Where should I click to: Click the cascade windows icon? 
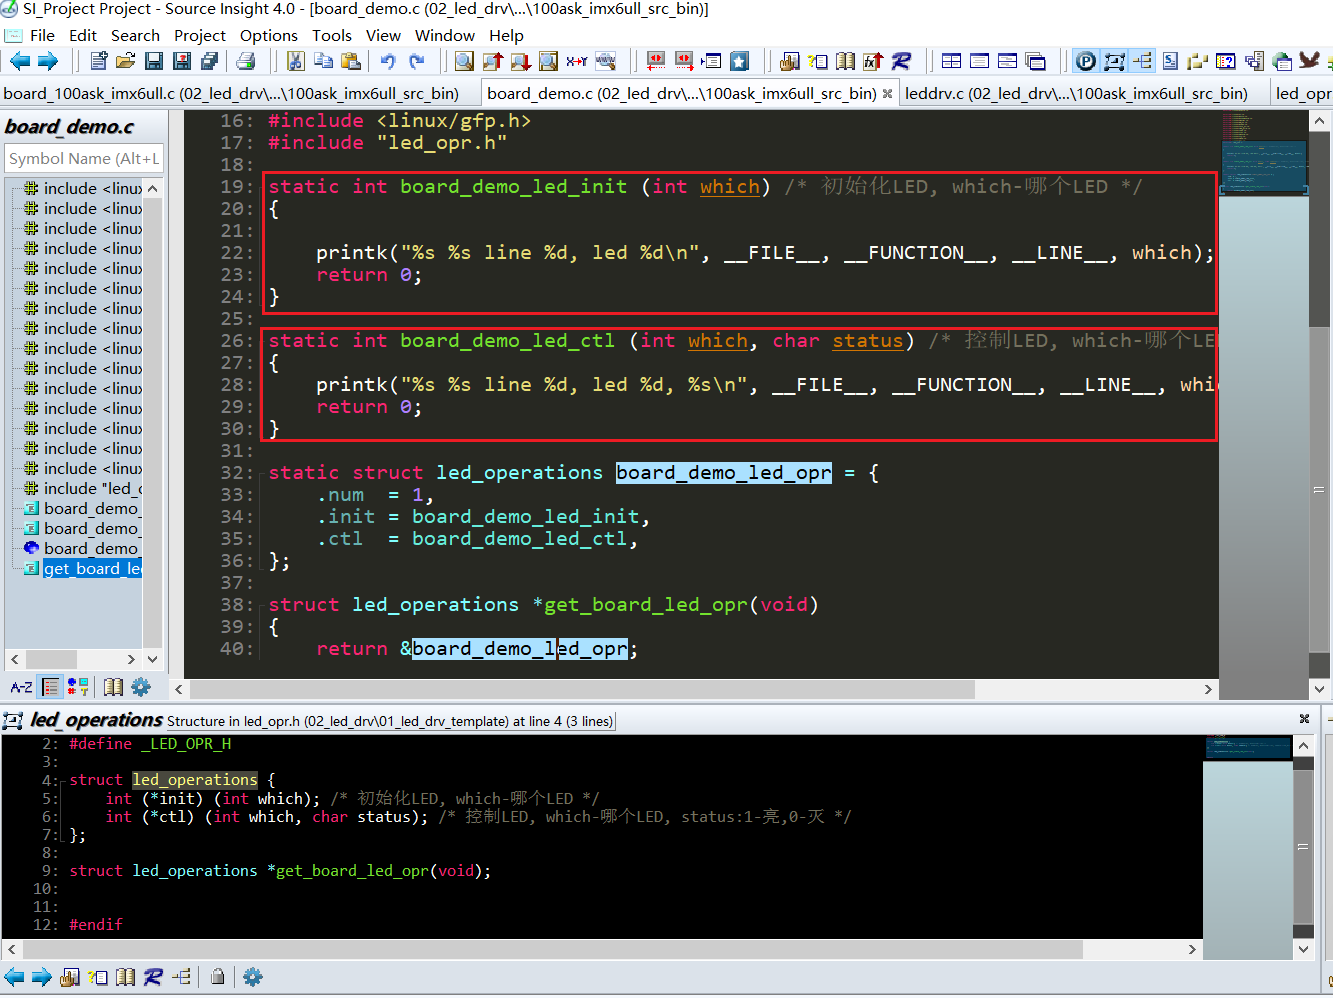pos(1036,61)
